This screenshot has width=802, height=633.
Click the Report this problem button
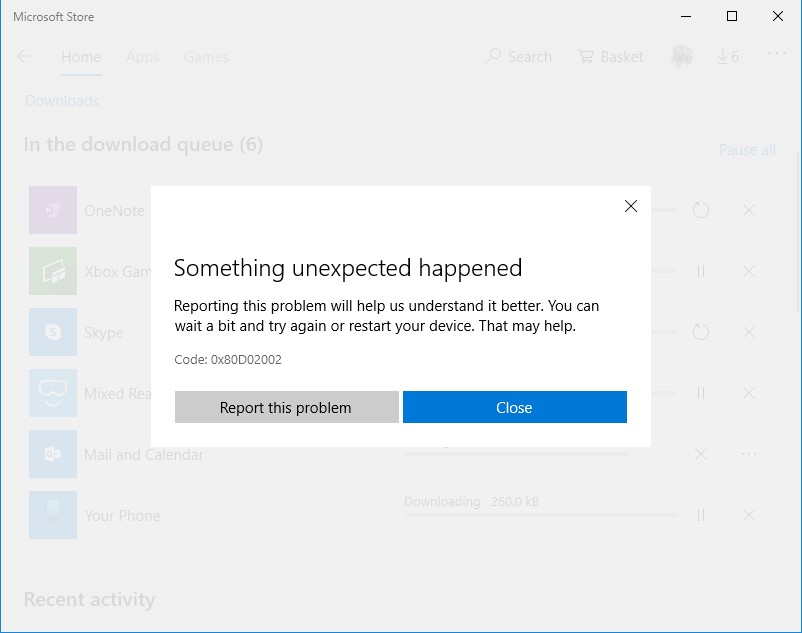point(286,407)
